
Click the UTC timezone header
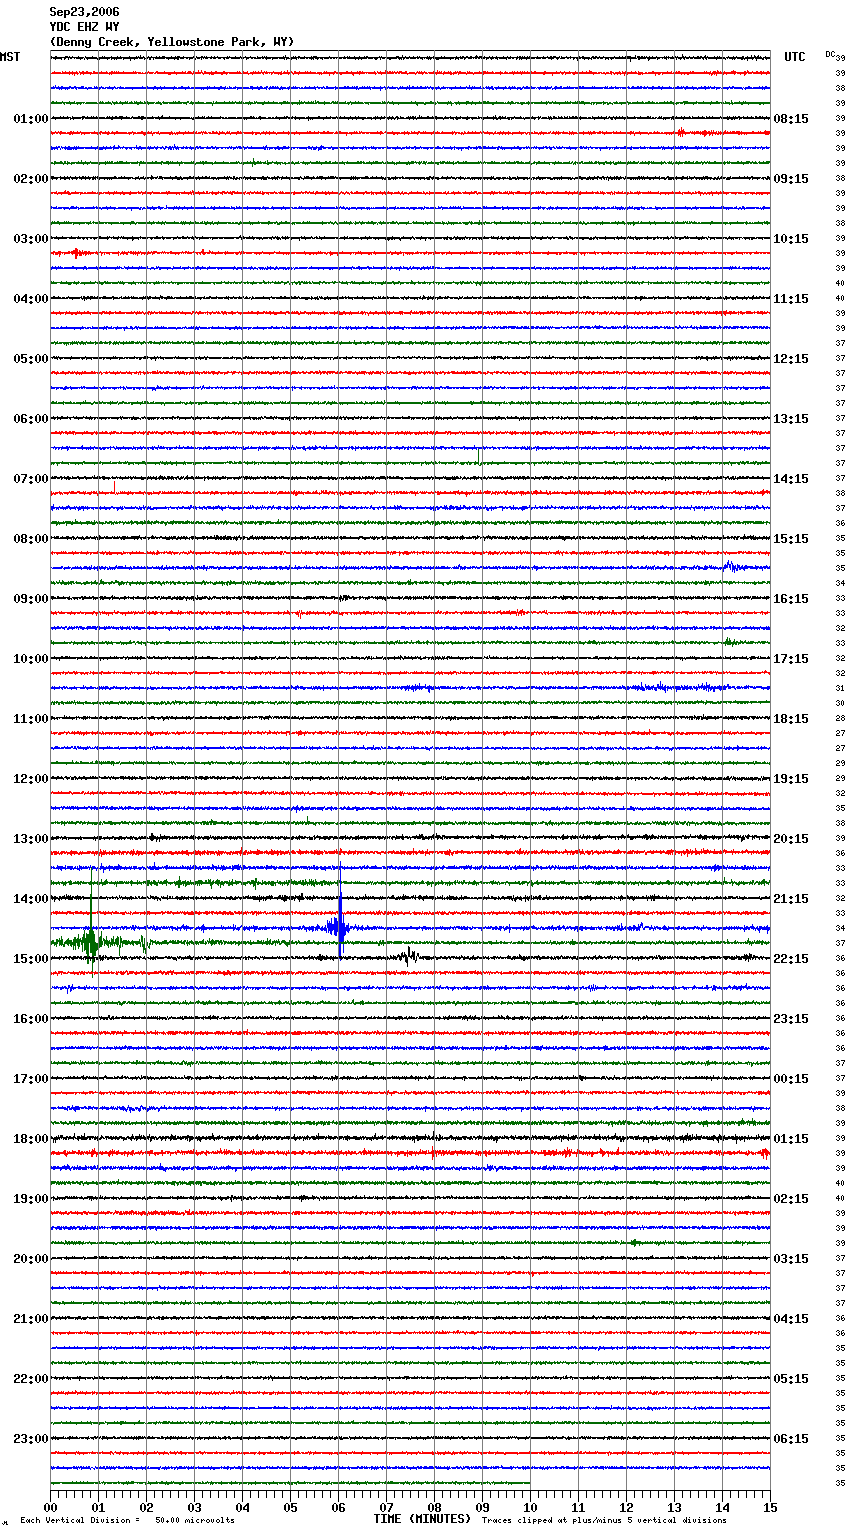795,57
